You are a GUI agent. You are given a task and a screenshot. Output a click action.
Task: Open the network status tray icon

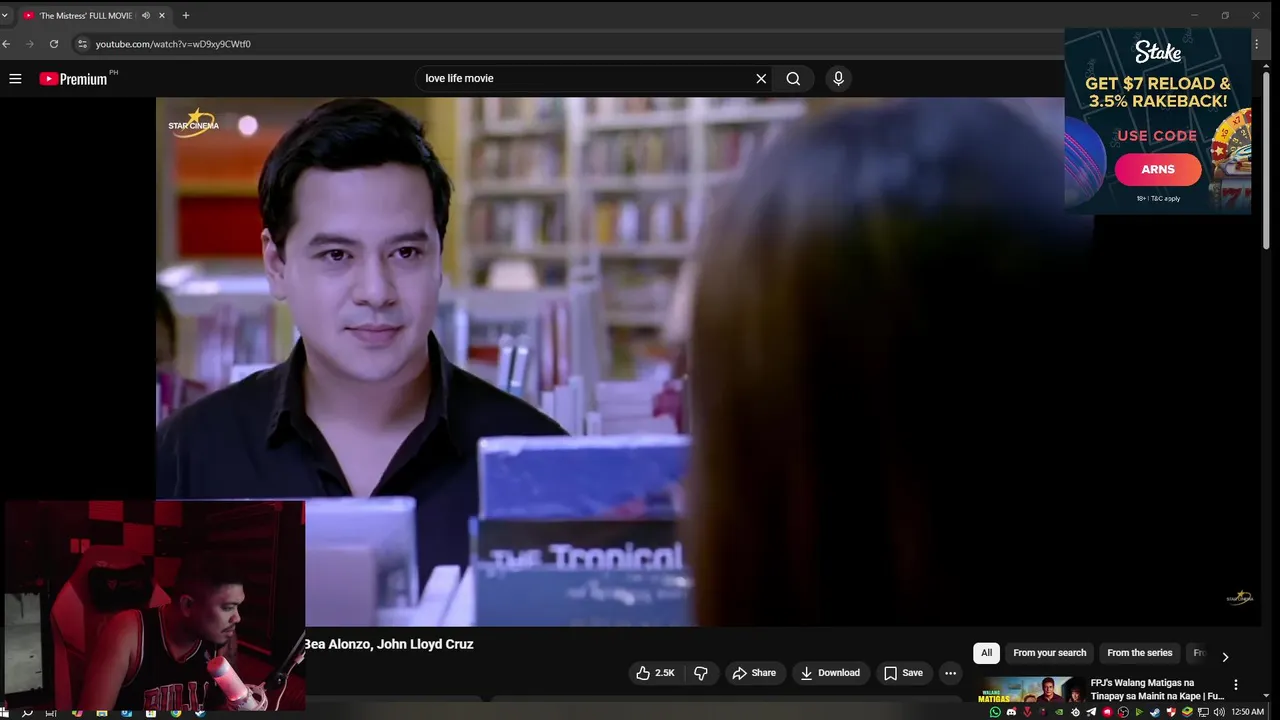pyautogui.click(x=1203, y=712)
